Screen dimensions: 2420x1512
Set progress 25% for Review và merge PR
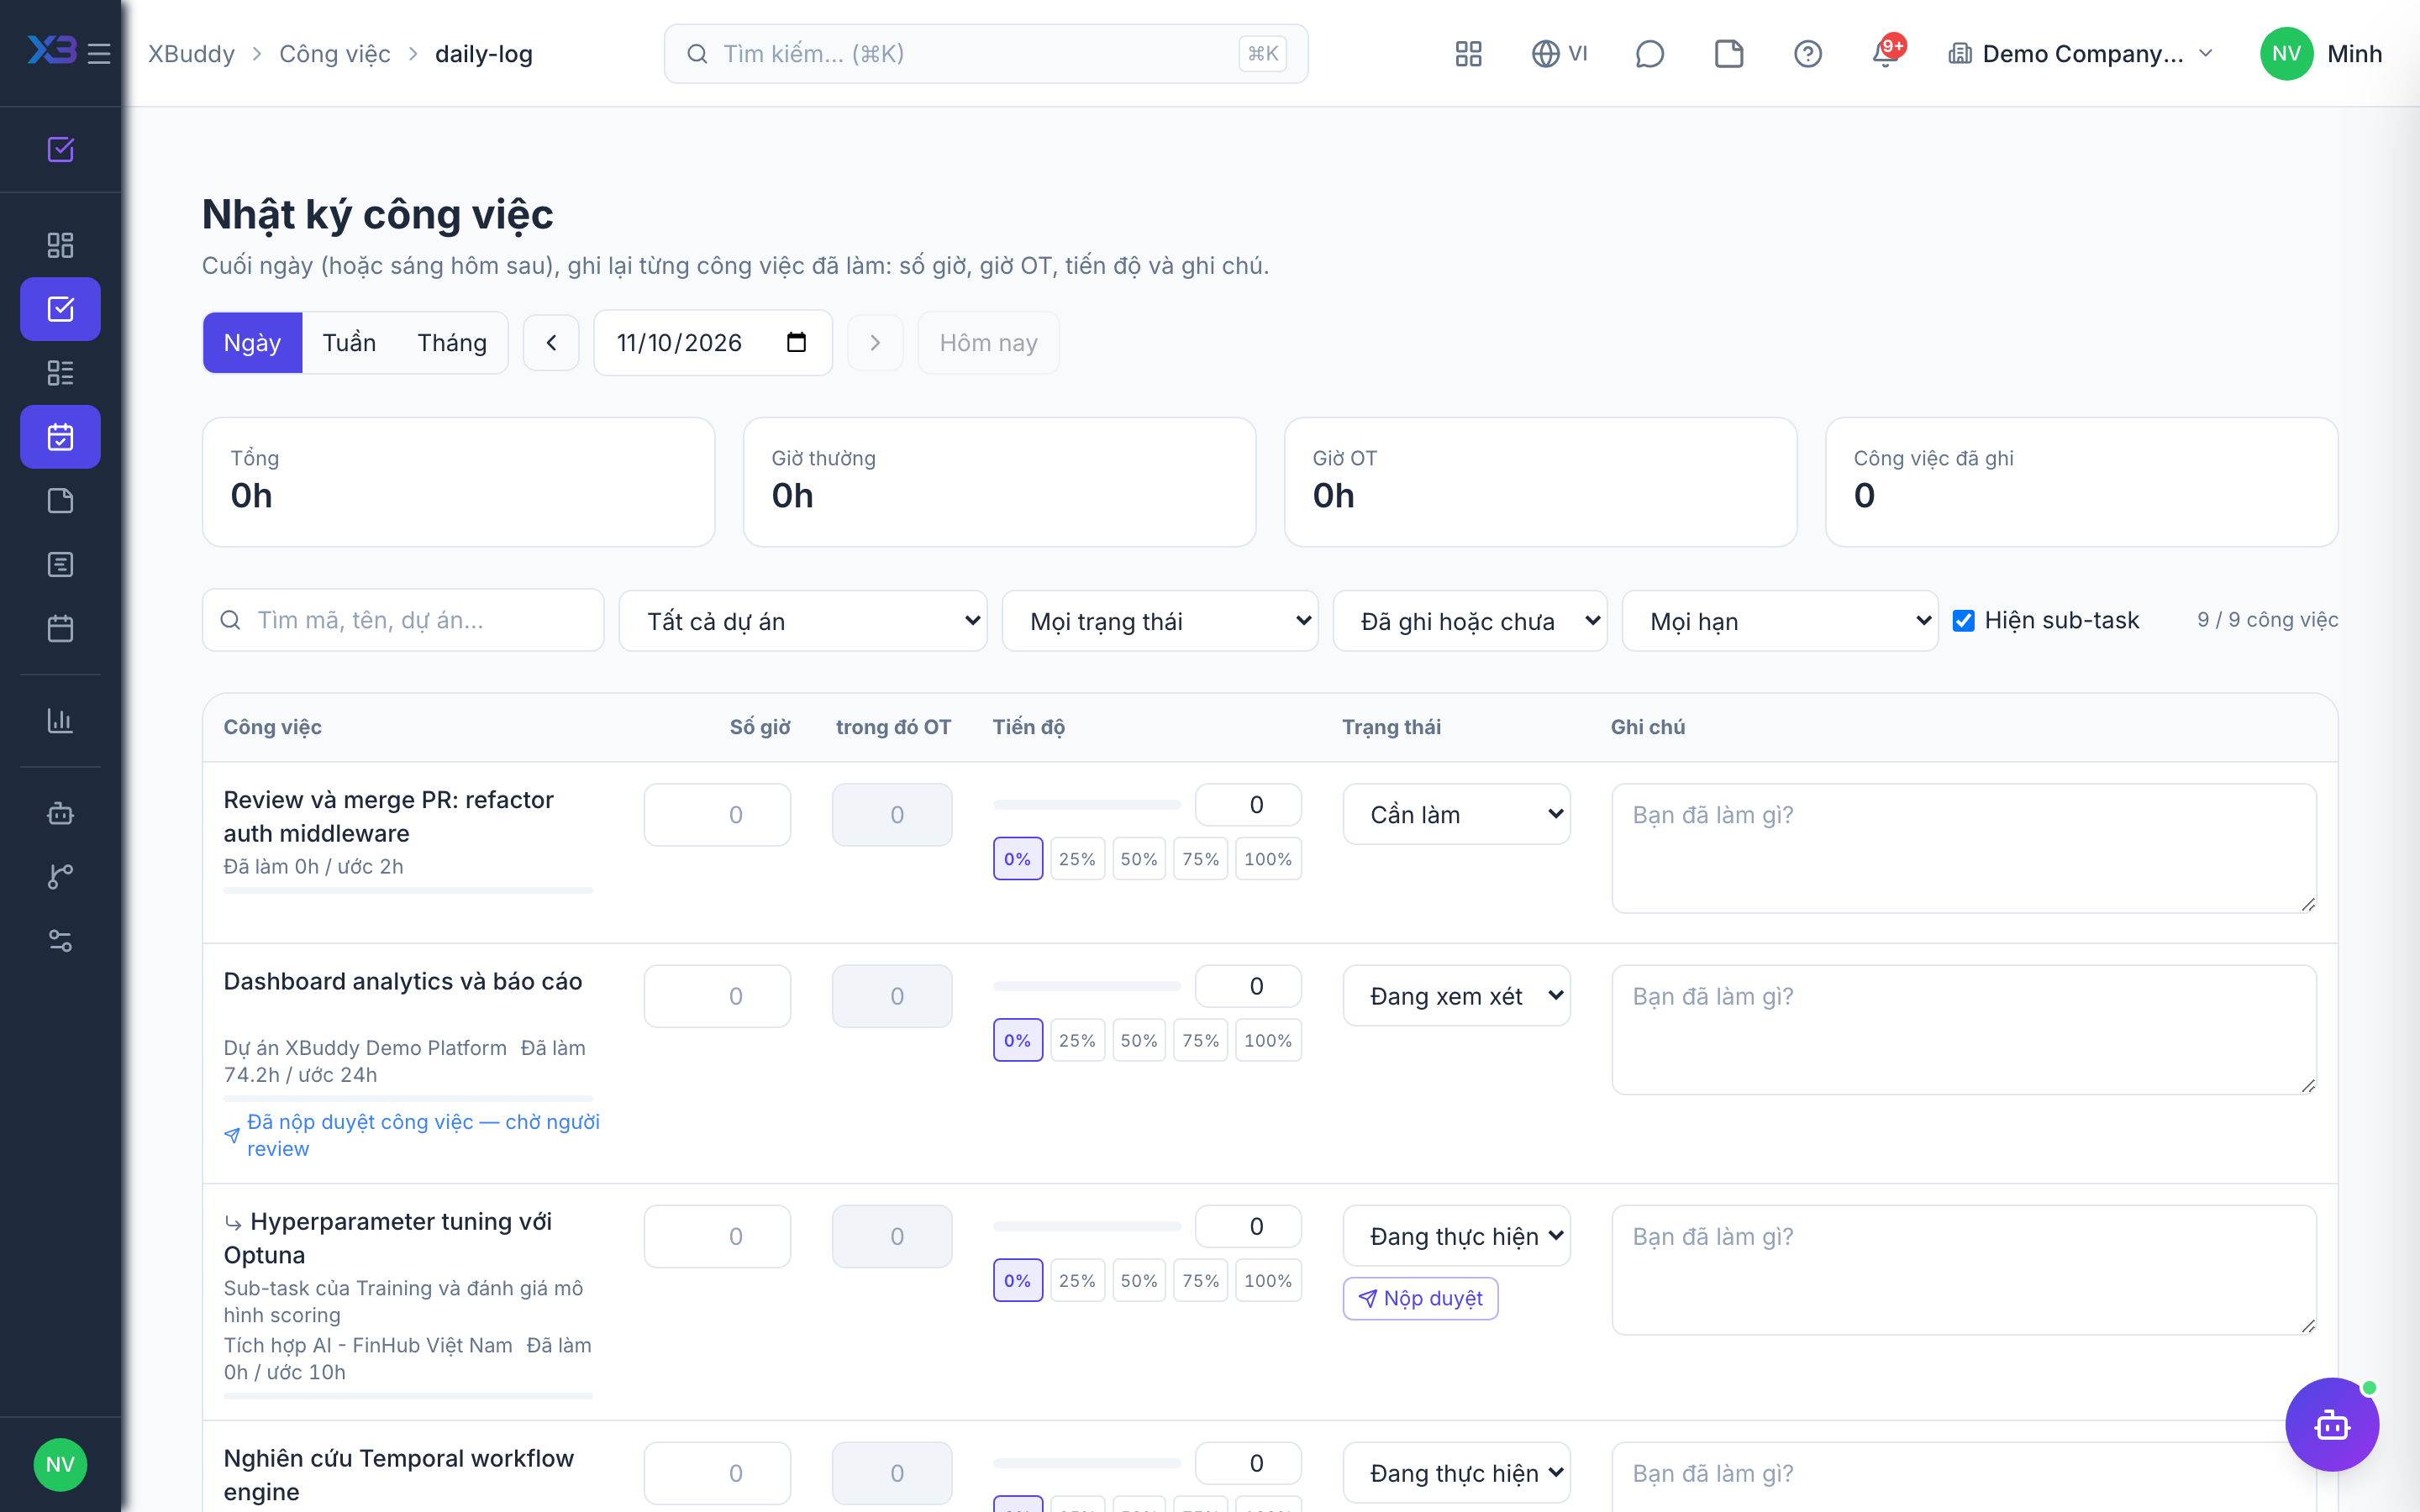(1077, 859)
